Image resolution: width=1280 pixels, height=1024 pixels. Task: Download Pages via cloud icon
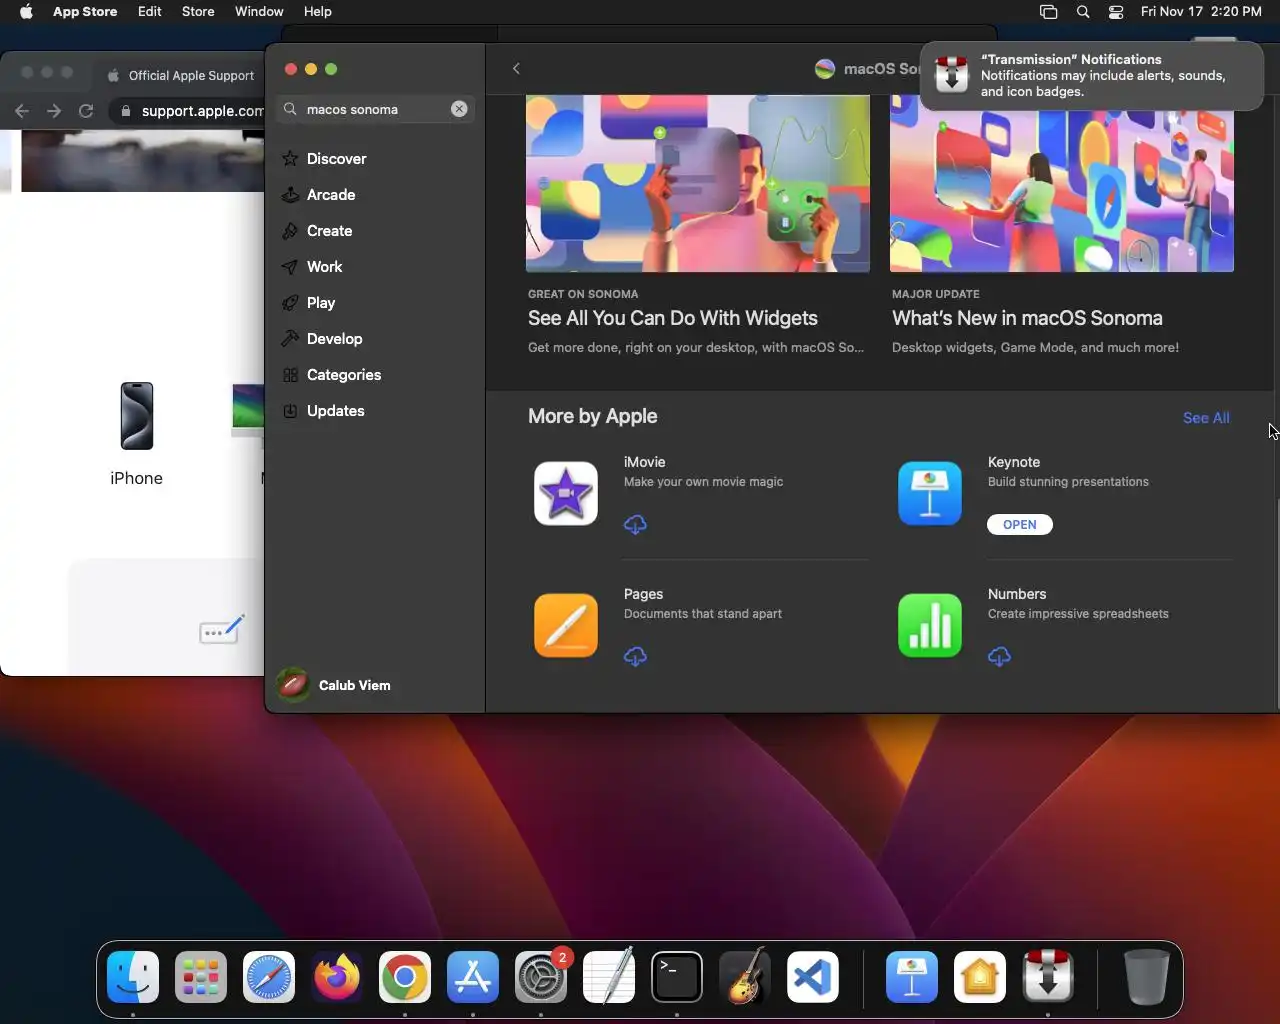pos(635,656)
